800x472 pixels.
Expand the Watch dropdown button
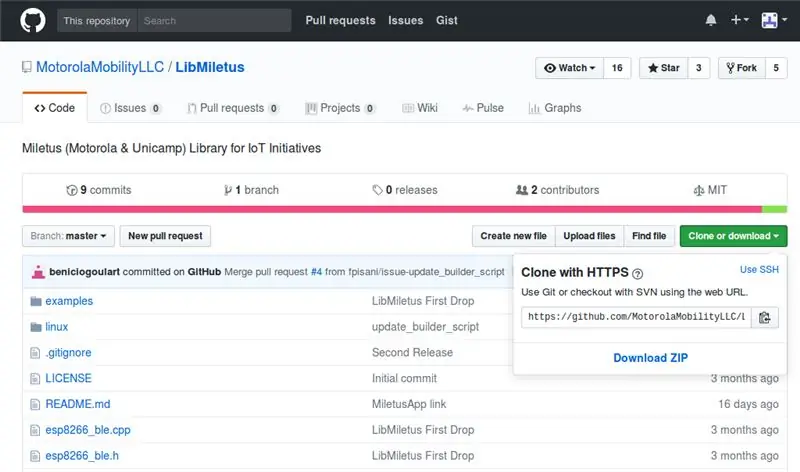tap(569, 68)
